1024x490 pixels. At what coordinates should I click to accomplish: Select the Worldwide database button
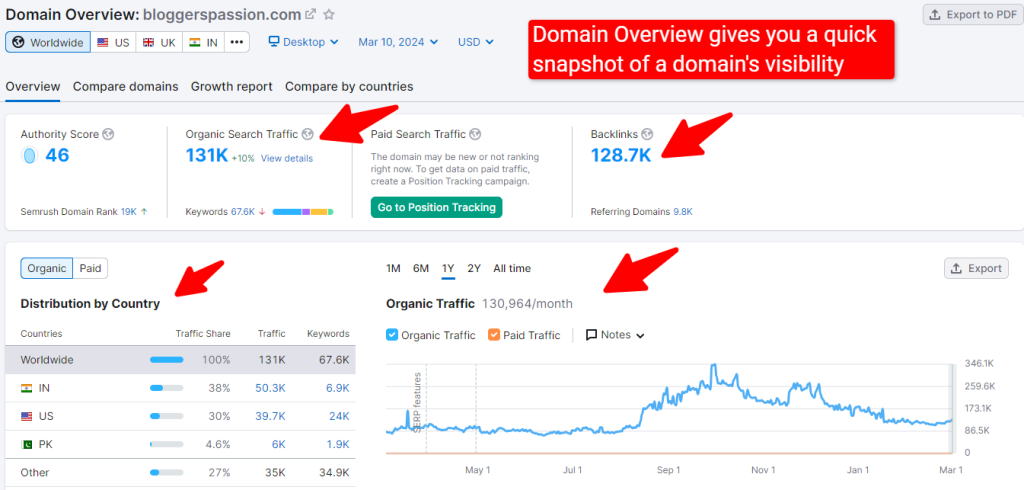tap(48, 42)
